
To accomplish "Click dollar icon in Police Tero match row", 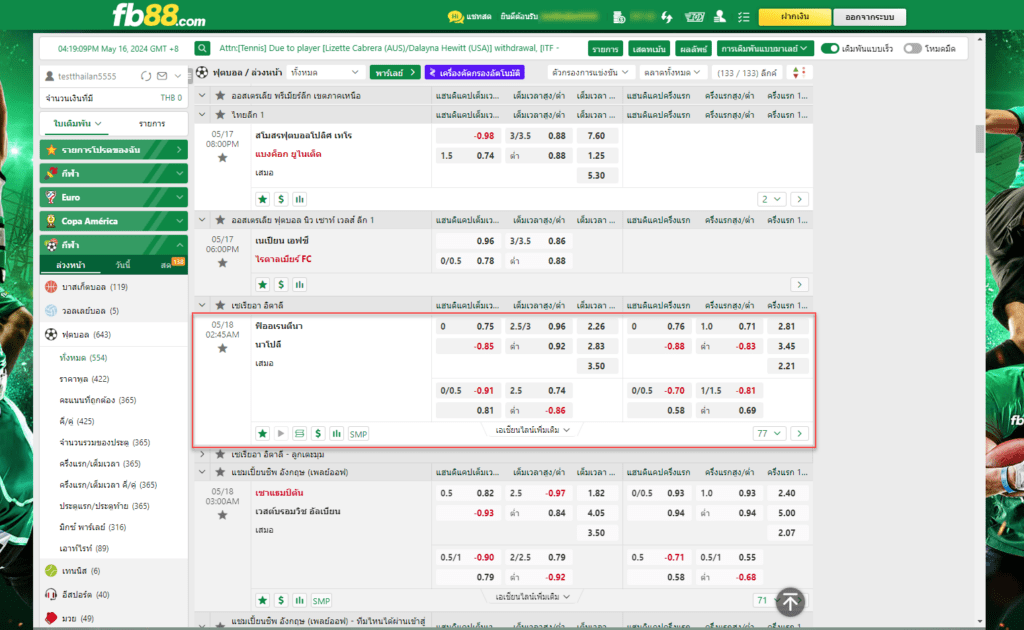I will [x=281, y=199].
